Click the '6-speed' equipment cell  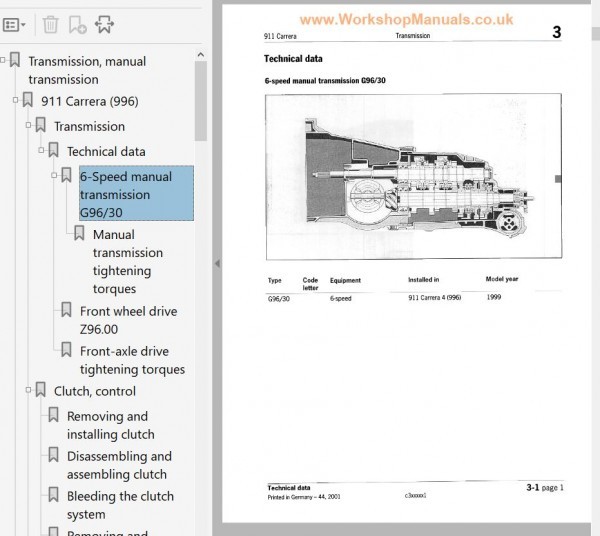[x=341, y=298]
